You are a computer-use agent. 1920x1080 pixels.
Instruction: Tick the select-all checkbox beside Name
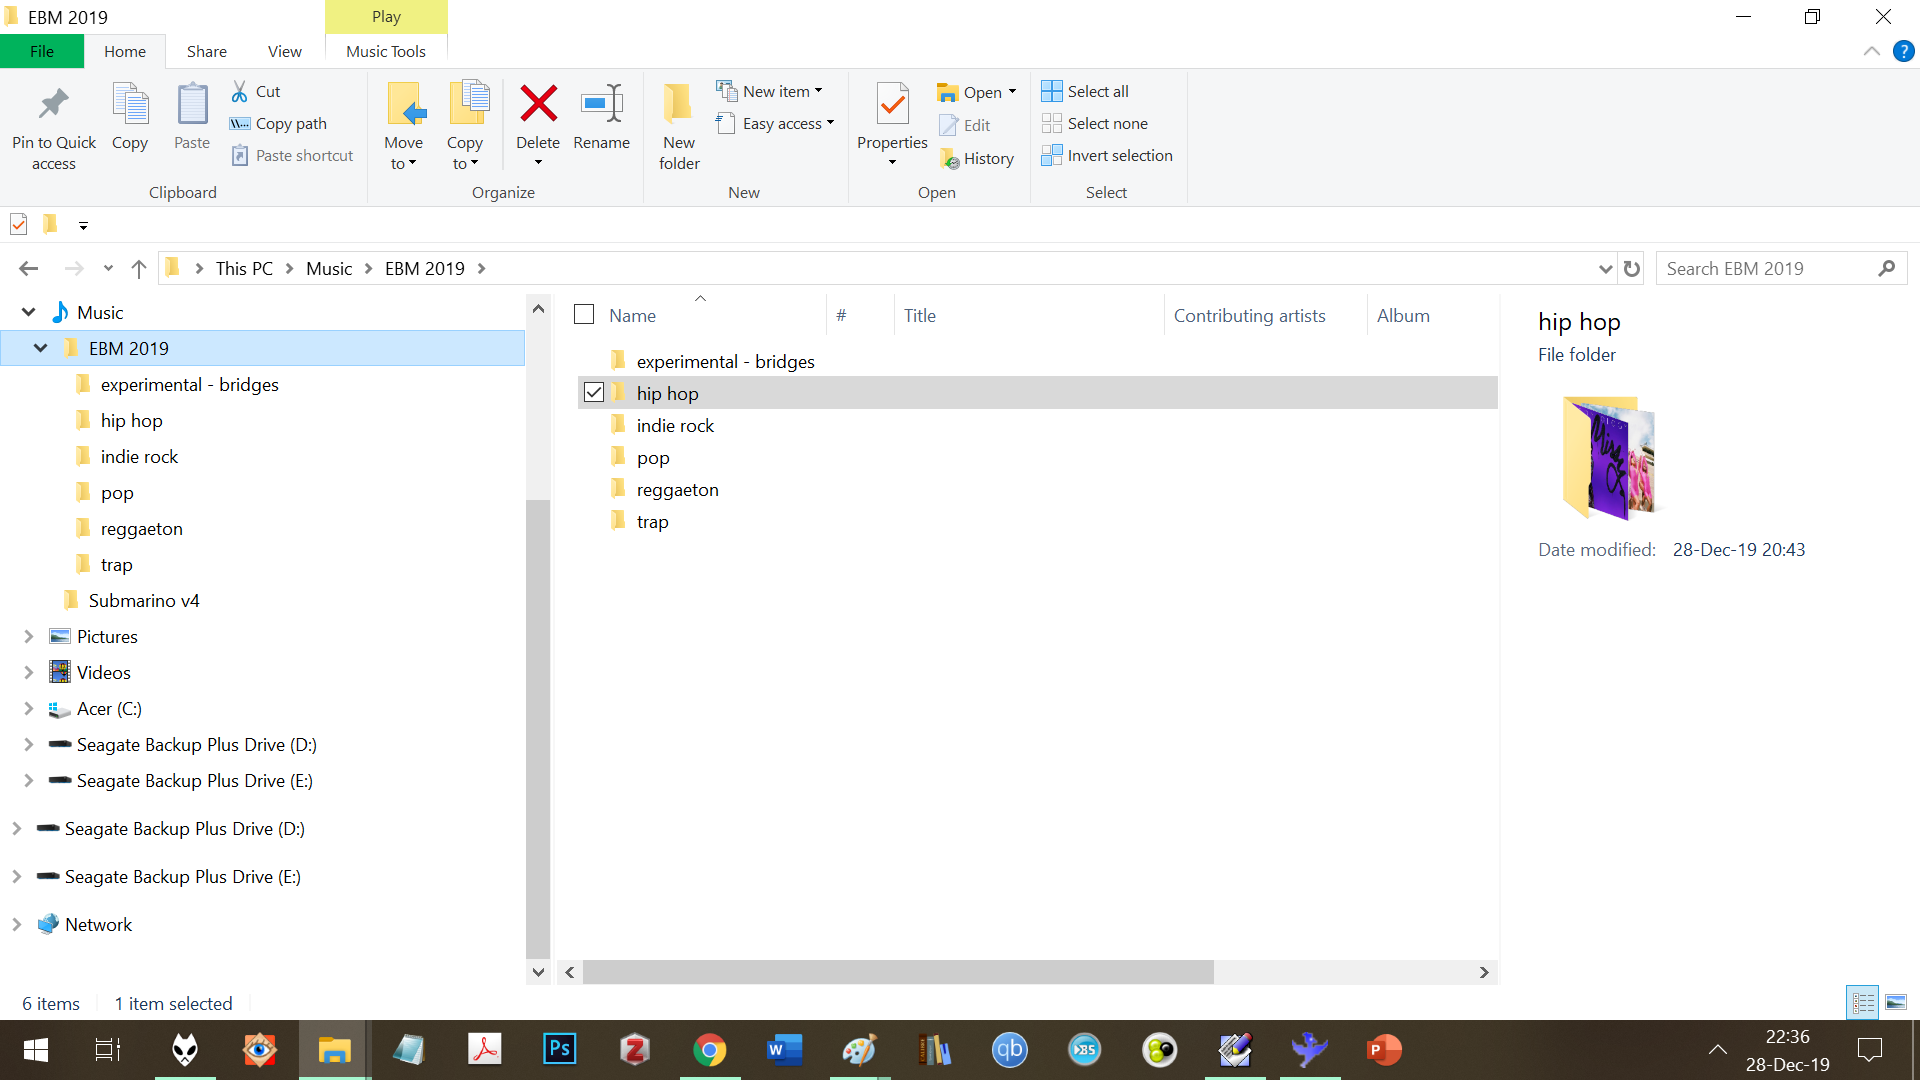584,315
